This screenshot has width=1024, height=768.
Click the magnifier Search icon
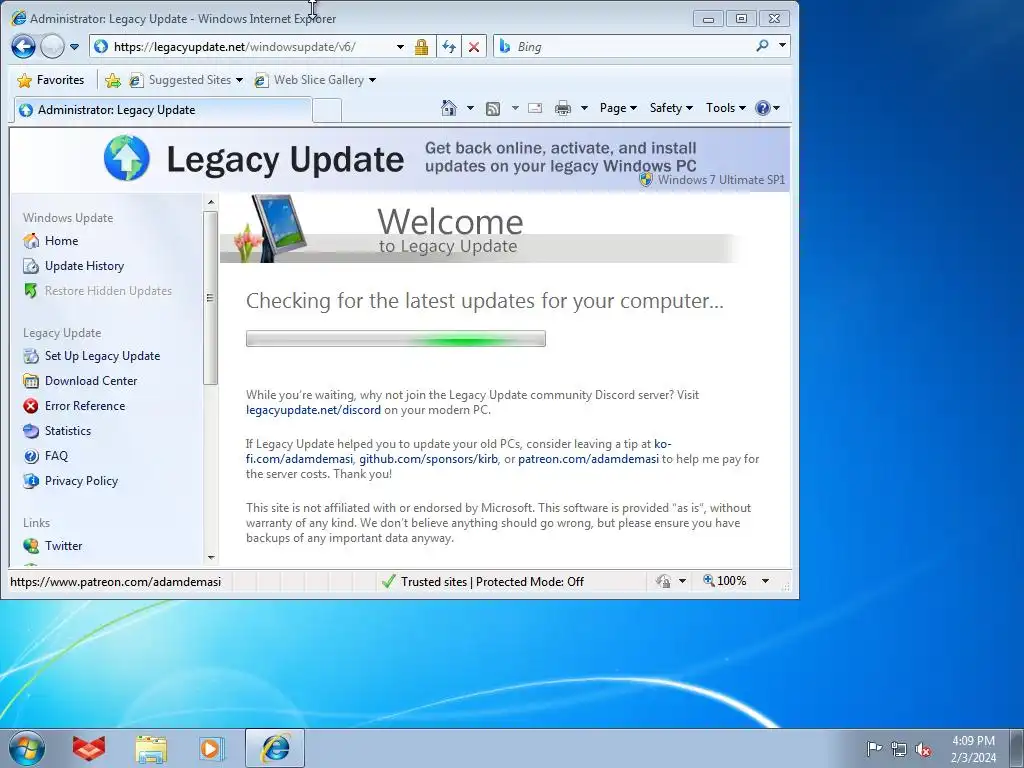[x=762, y=46]
